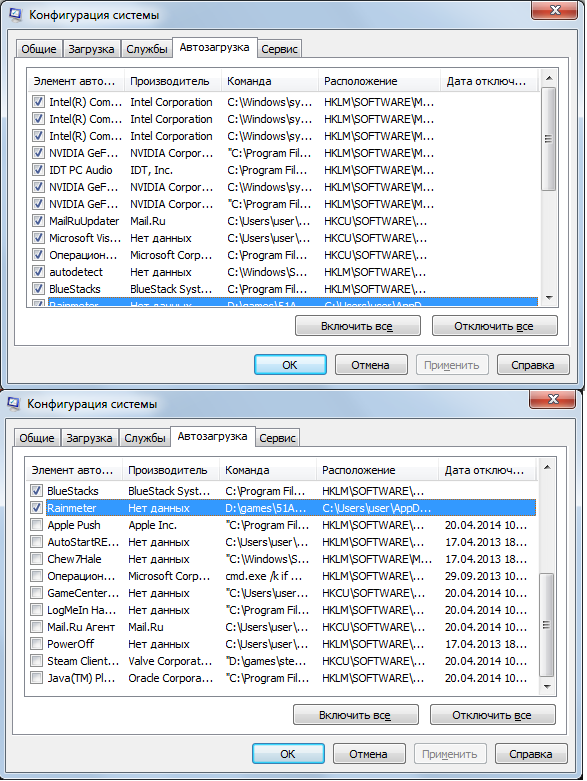Enable Steam Client startup item
This screenshot has width=587, height=781.
coord(36,661)
